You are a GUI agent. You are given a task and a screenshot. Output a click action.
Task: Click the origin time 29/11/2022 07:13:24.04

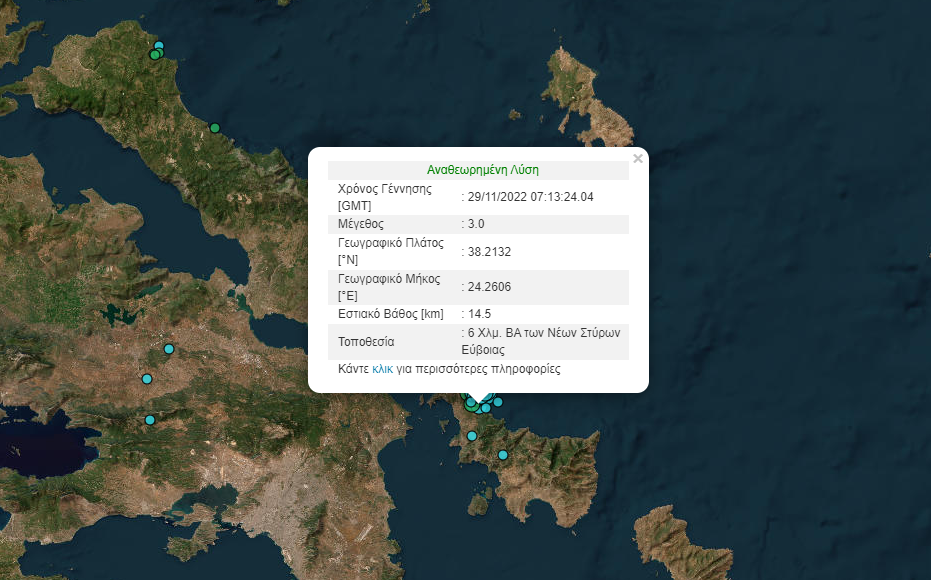[x=530, y=197]
